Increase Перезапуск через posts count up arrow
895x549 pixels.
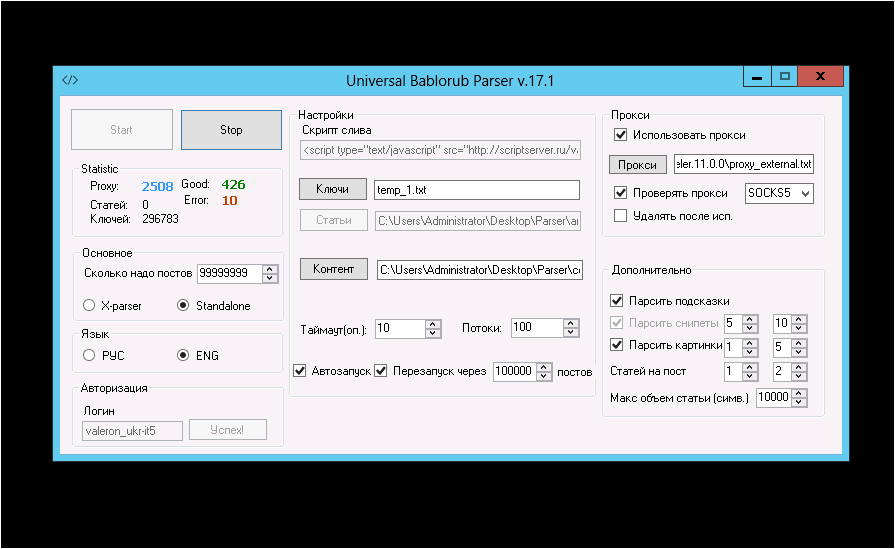545,367
